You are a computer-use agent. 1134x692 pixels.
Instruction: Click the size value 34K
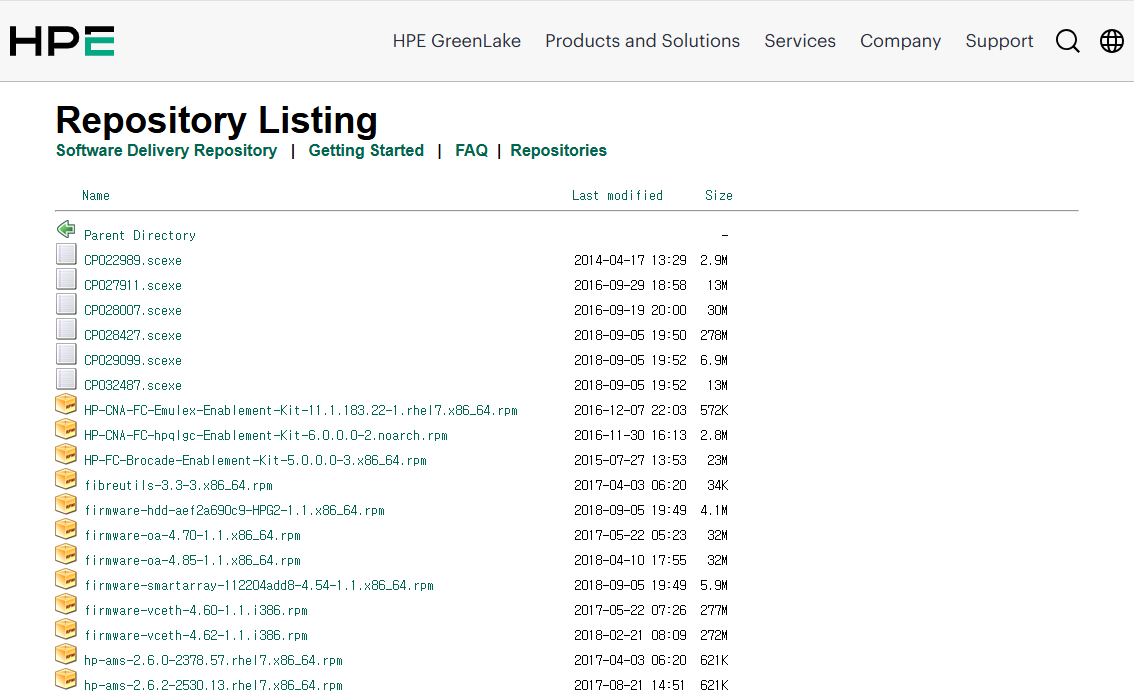(x=717, y=485)
